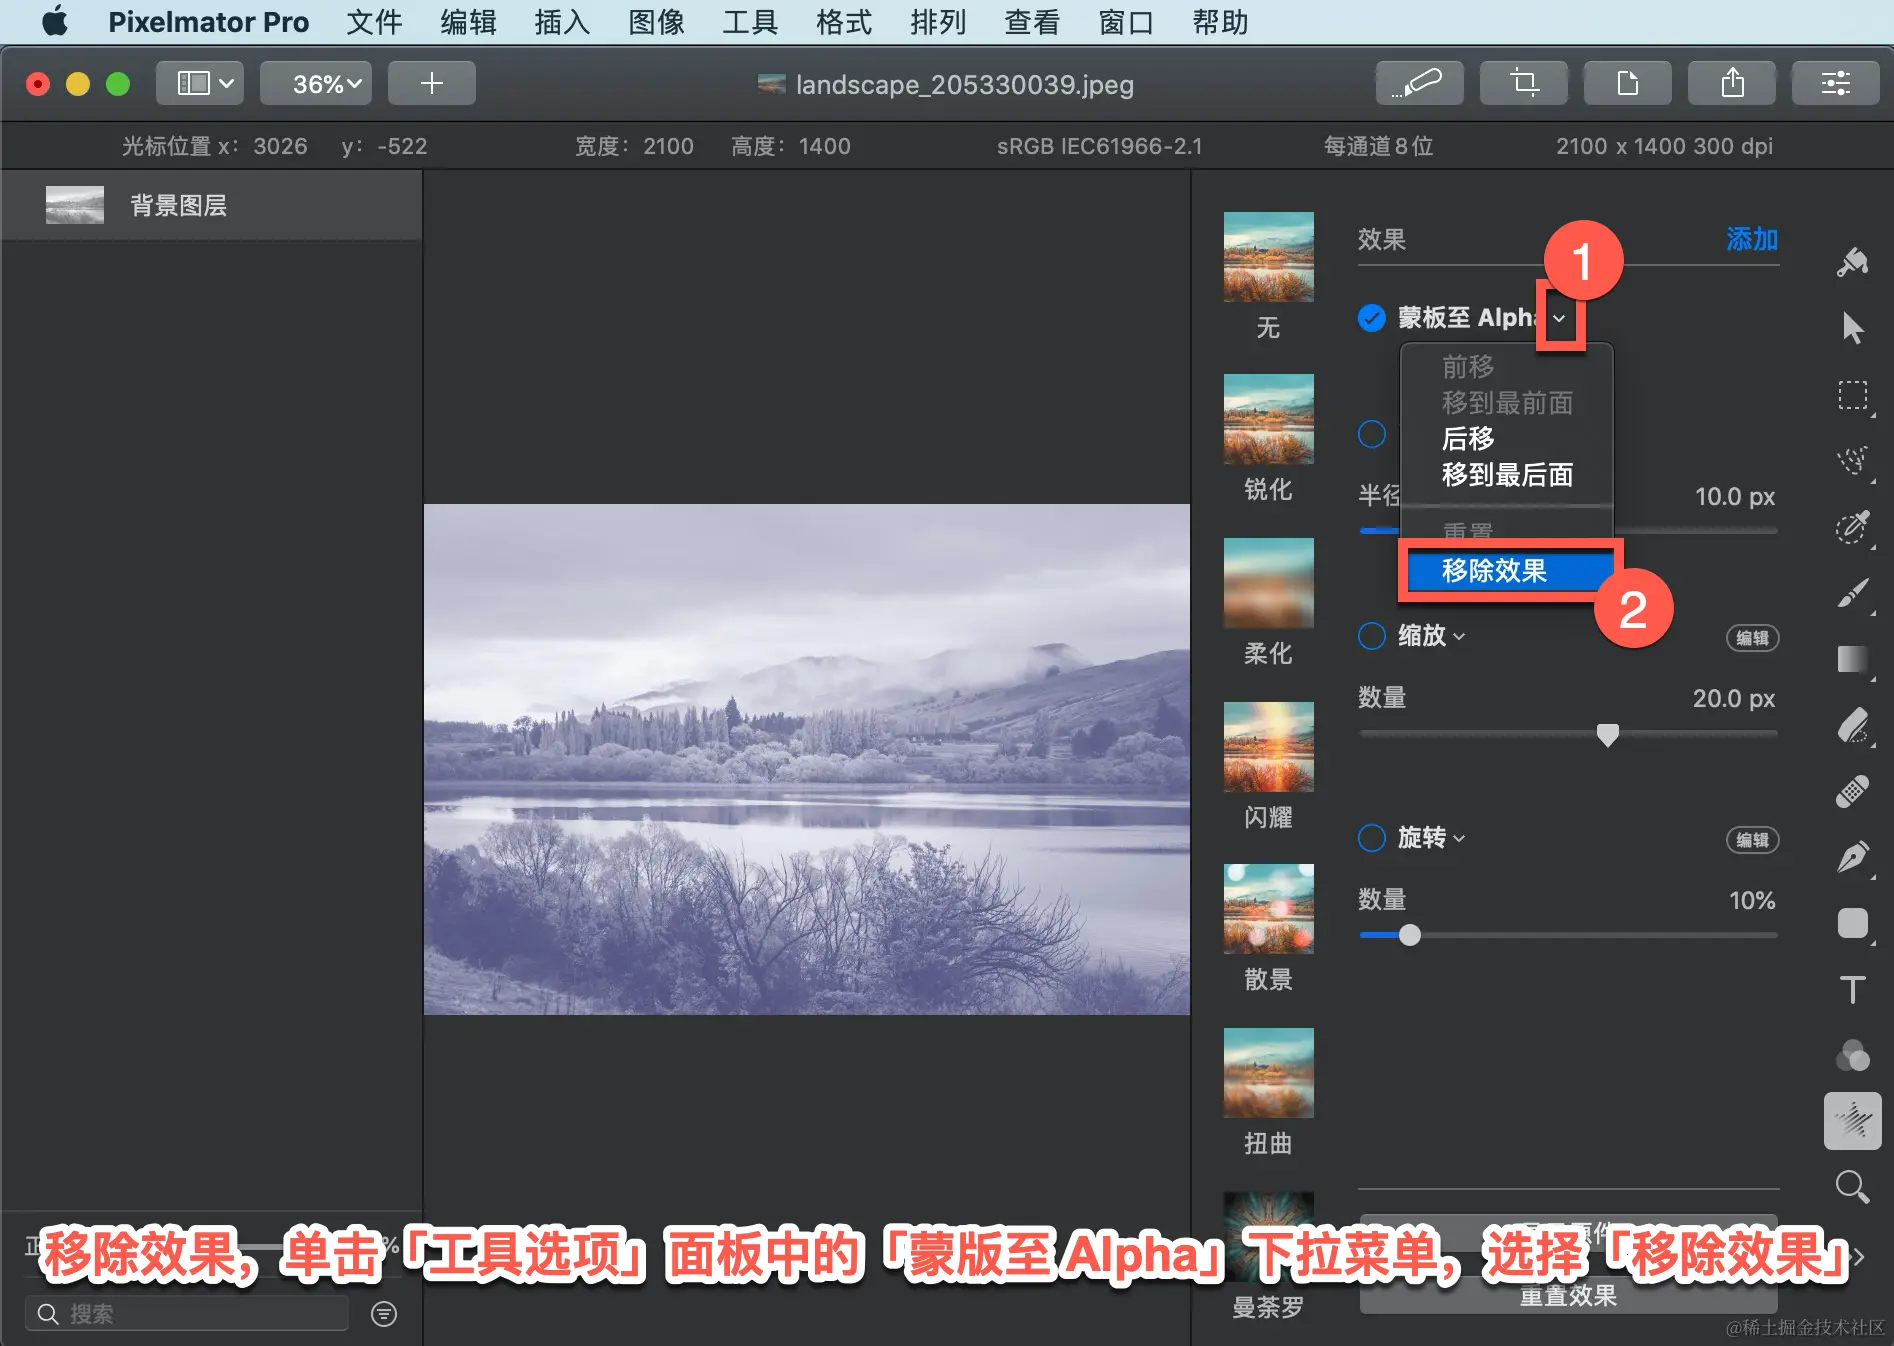Click the Crop toolbar button
The image size is (1894, 1346).
point(1524,83)
